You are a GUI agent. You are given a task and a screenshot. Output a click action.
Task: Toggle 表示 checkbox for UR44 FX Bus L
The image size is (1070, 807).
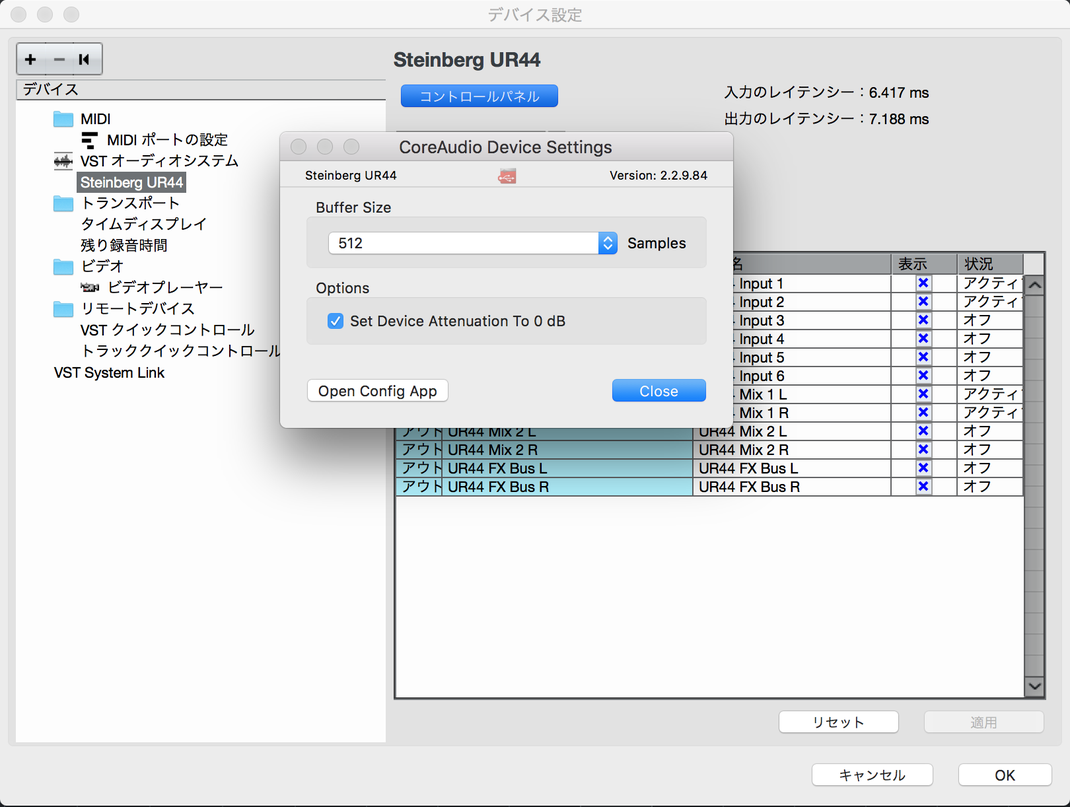pos(923,468)
